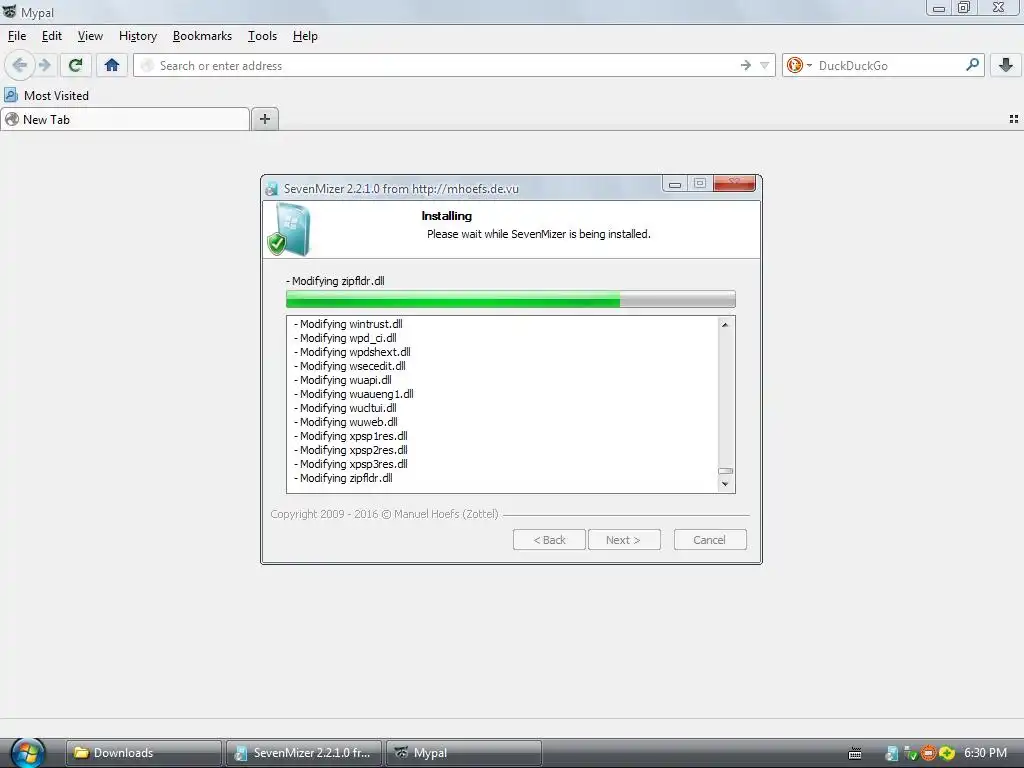The height and width of the screenshot is (768, 1024).
Task: Open the Edit menu
Action: coord(52,36)
